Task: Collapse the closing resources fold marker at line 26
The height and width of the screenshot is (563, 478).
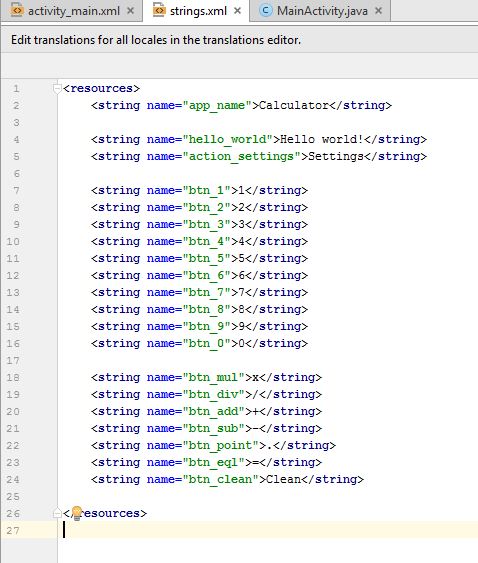Action: tap(57, 513)
